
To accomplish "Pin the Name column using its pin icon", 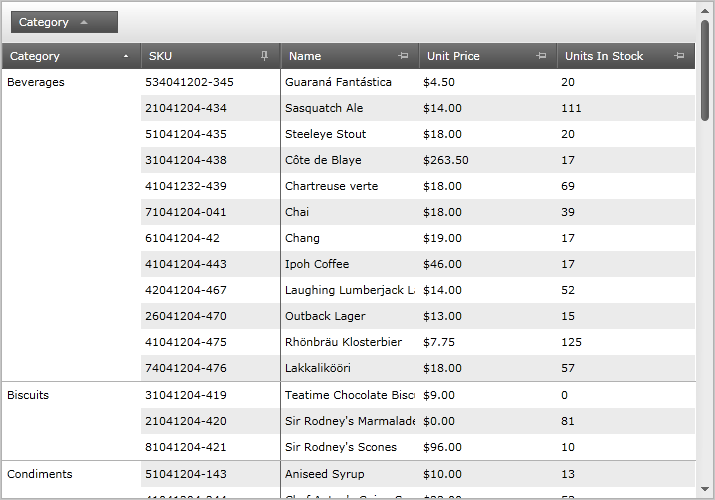I will [x=403, y=56].
